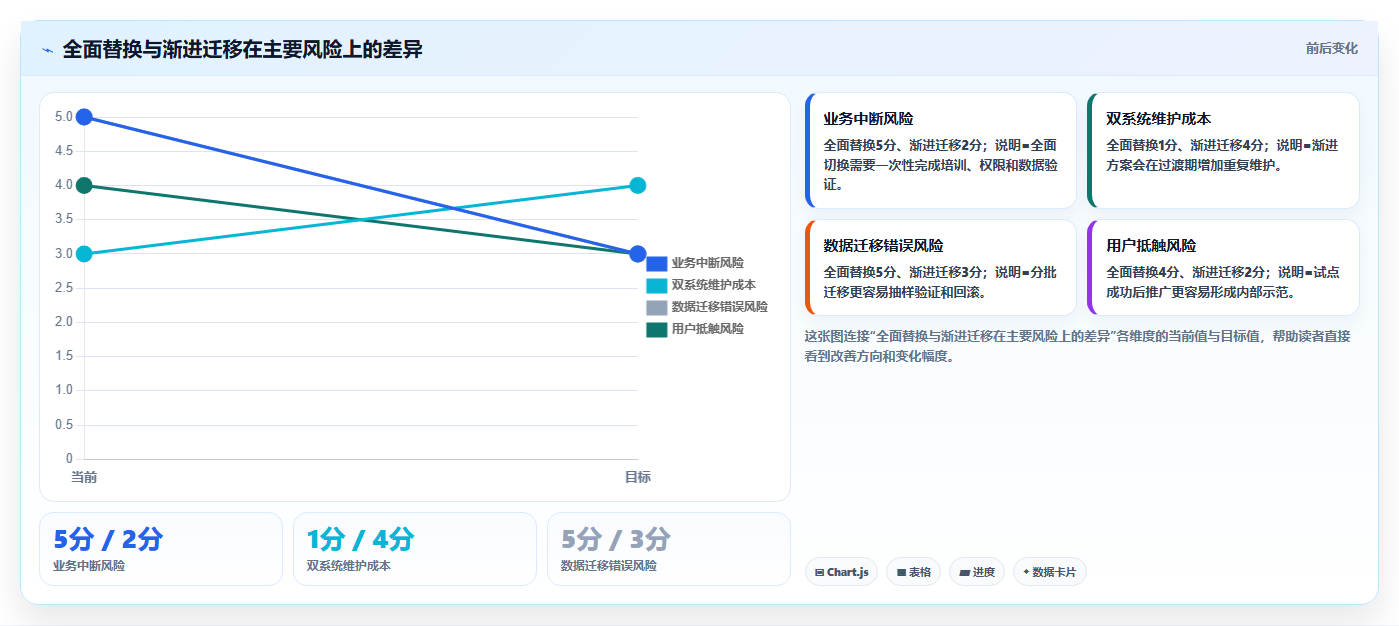Click text 全面替换5分、渐进迁移2分 in first card
Image resolution: width=1399 pixels, height=626 pixels.
click(x=905, y=145)
